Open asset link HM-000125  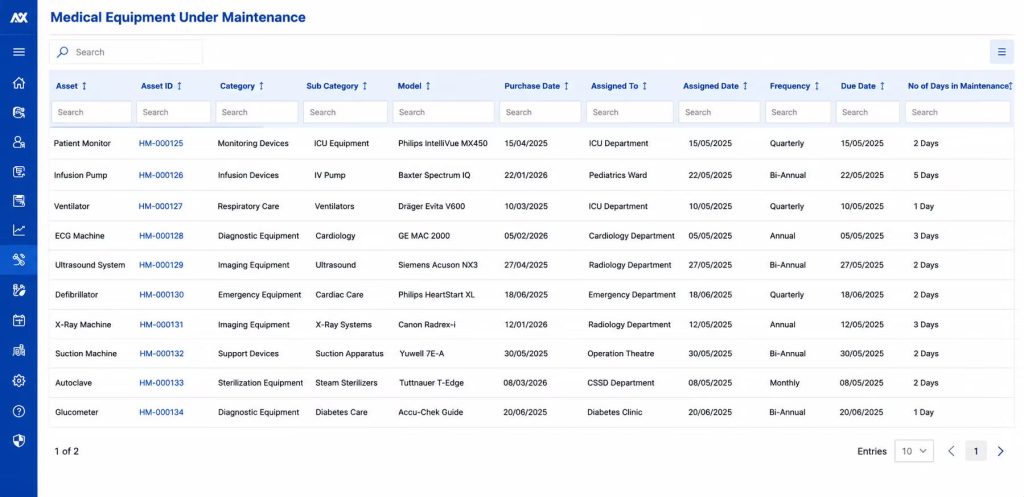pos(161,143)
